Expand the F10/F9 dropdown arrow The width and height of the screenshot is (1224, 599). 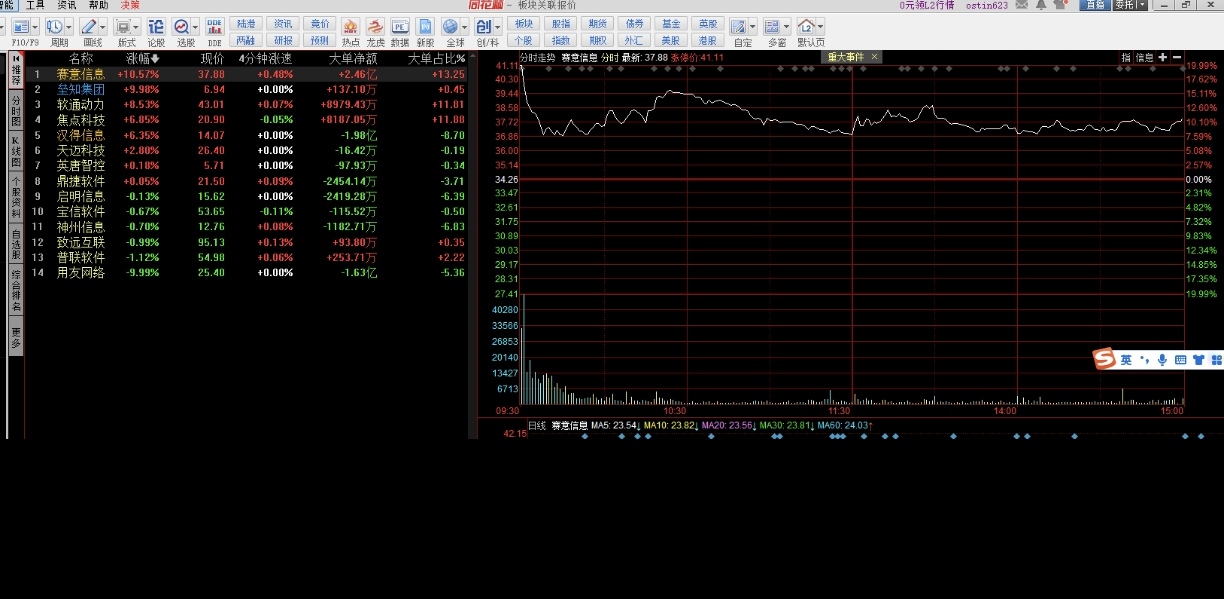pyautogui.click(x=35, y=26)
